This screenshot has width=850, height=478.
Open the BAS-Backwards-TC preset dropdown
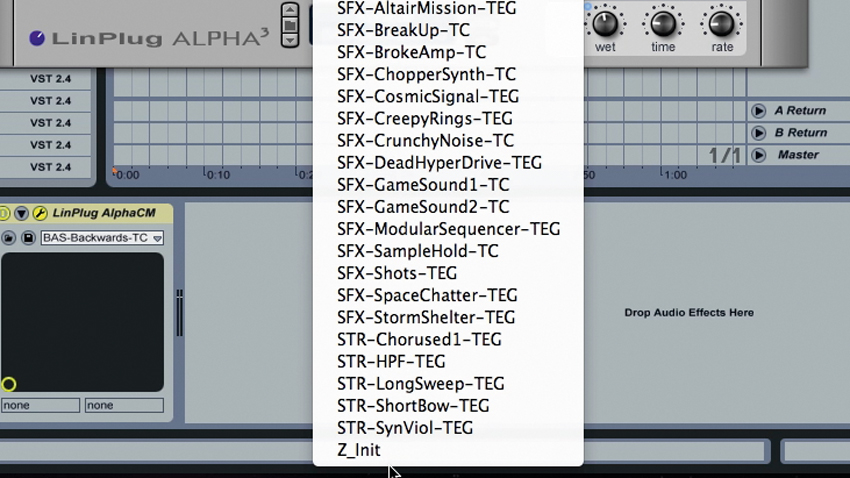tap(102, 238)
